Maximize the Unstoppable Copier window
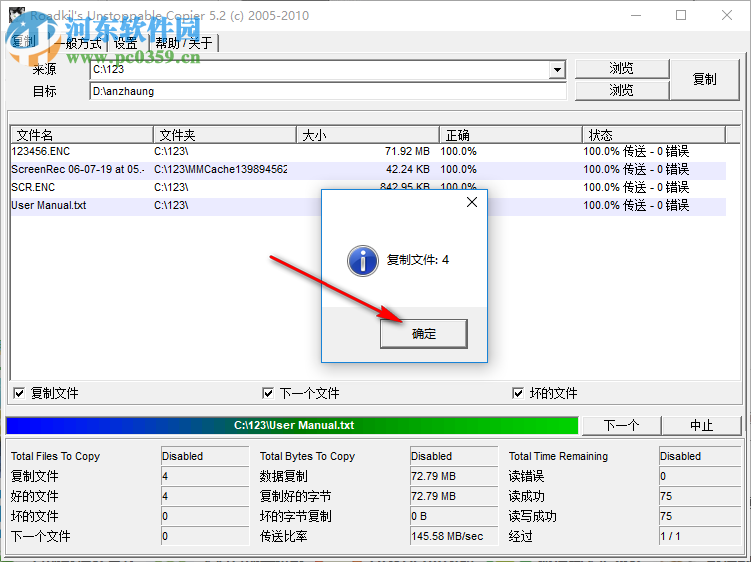Screen dimensions: 751x562 (681, 15)
